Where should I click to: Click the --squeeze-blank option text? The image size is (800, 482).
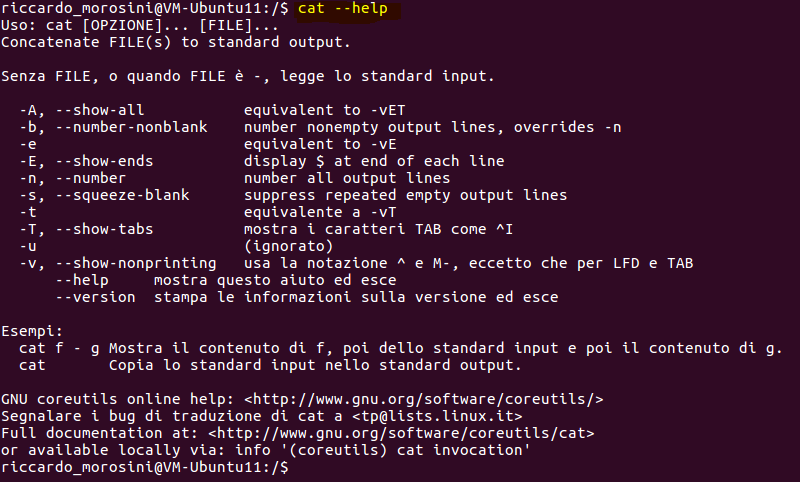pyautogui.click(x=122, y=195)
